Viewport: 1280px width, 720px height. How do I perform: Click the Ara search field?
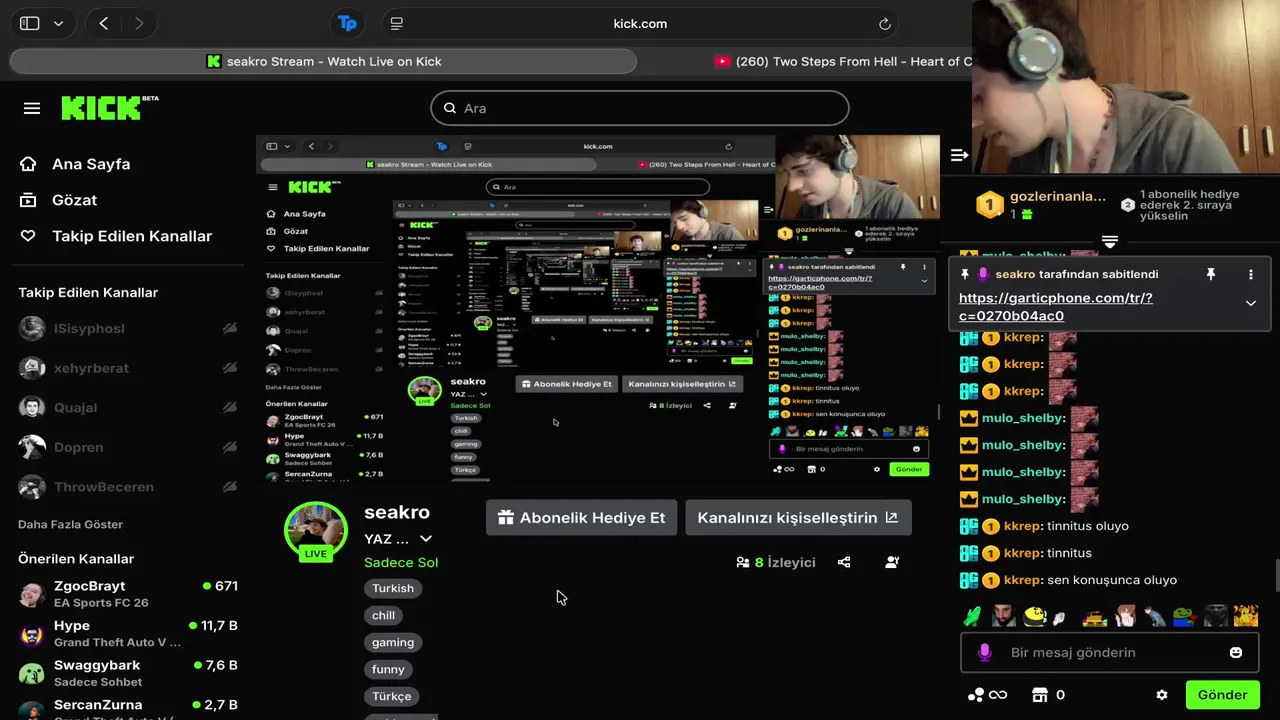click(640, 108)
